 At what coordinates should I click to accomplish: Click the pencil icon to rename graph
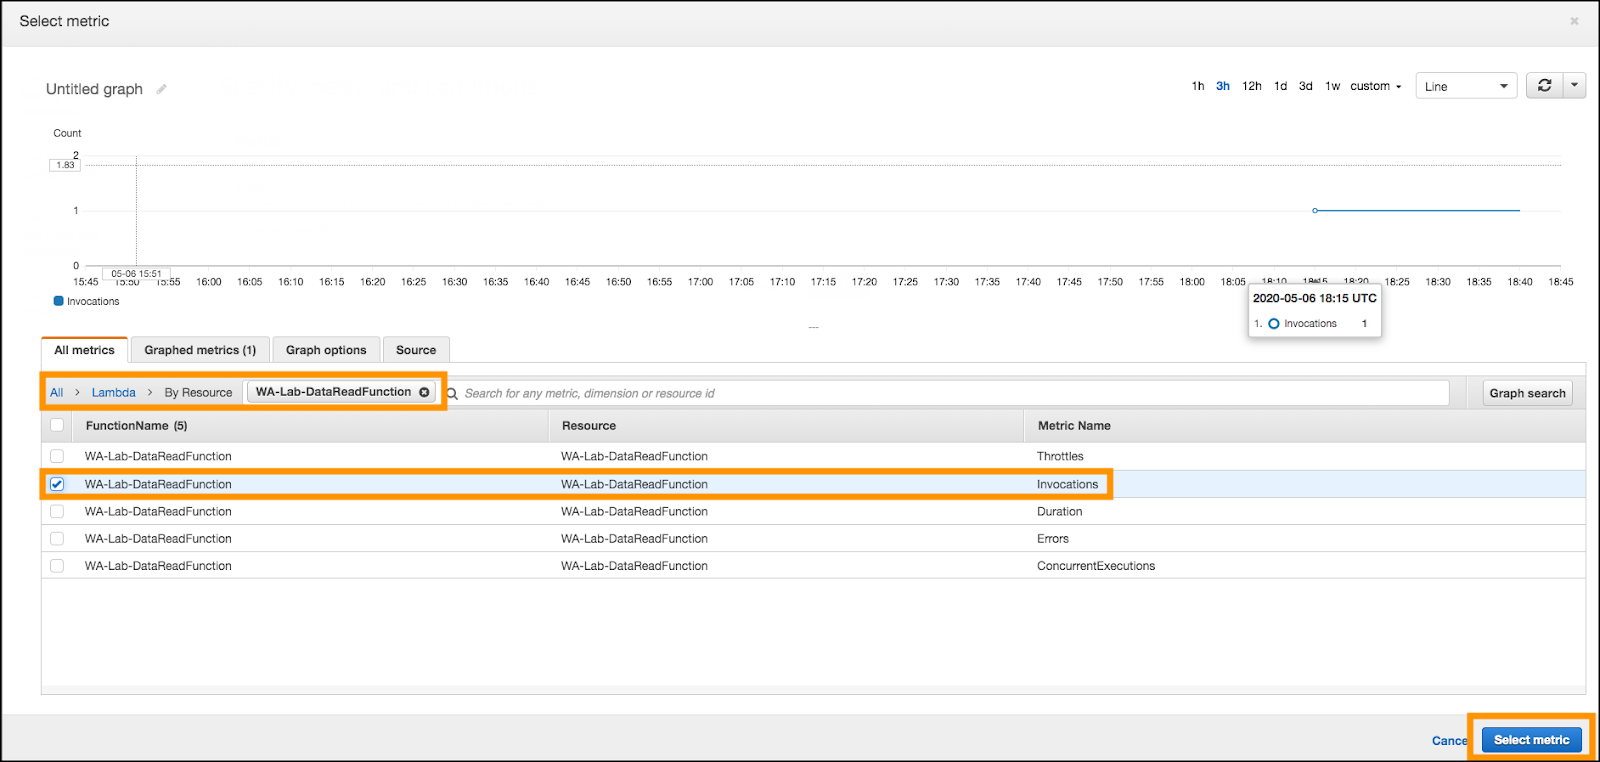(161, 89)
